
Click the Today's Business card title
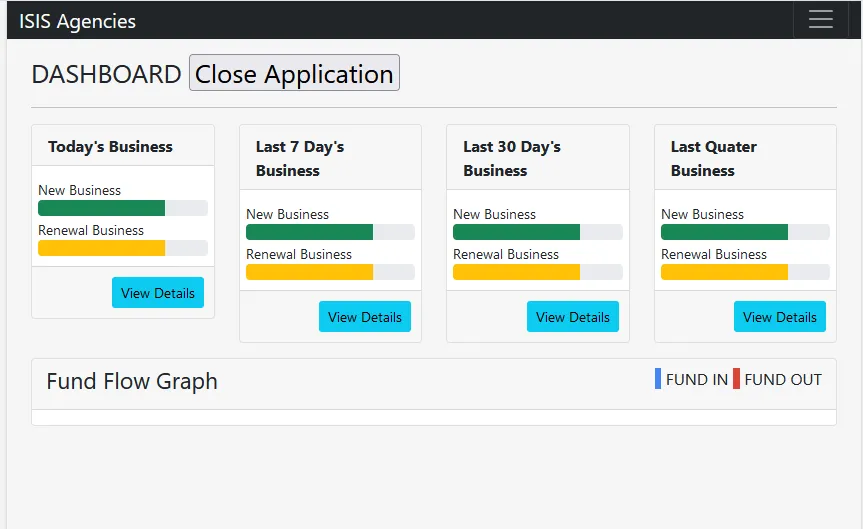[x=110, y=146]
